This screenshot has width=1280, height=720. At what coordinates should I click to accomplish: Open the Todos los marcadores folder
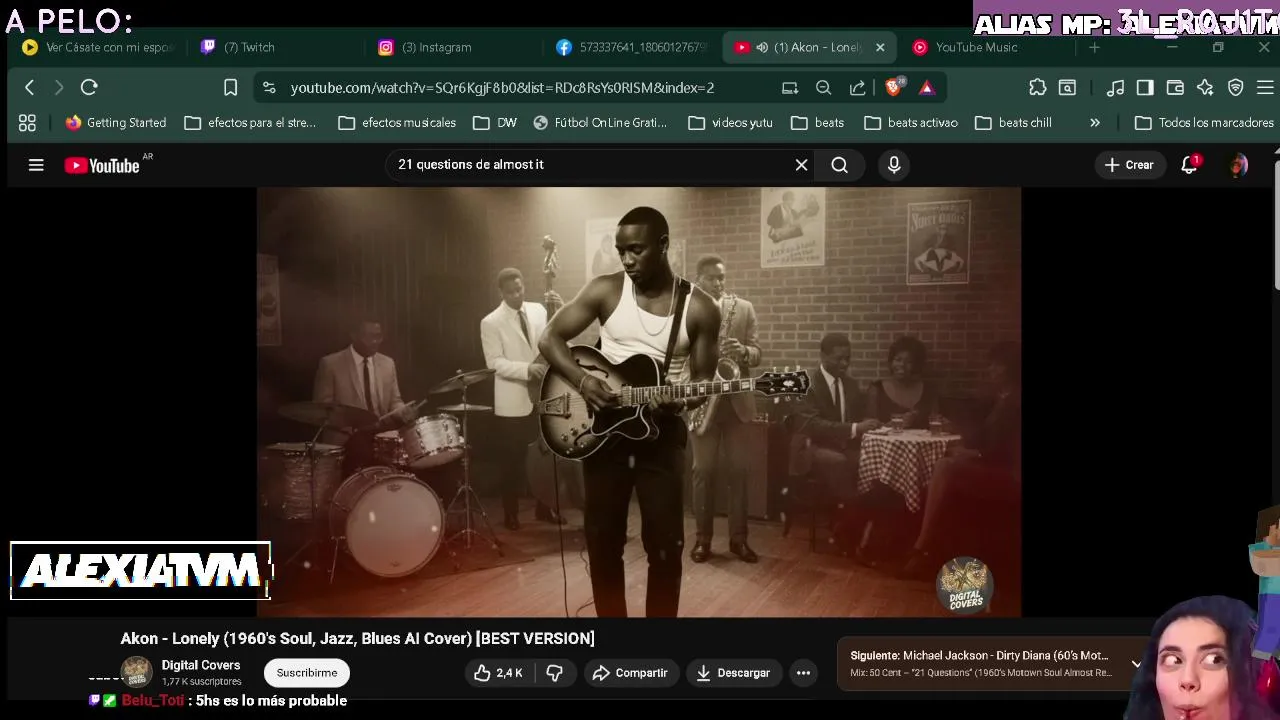point(1204,123)
